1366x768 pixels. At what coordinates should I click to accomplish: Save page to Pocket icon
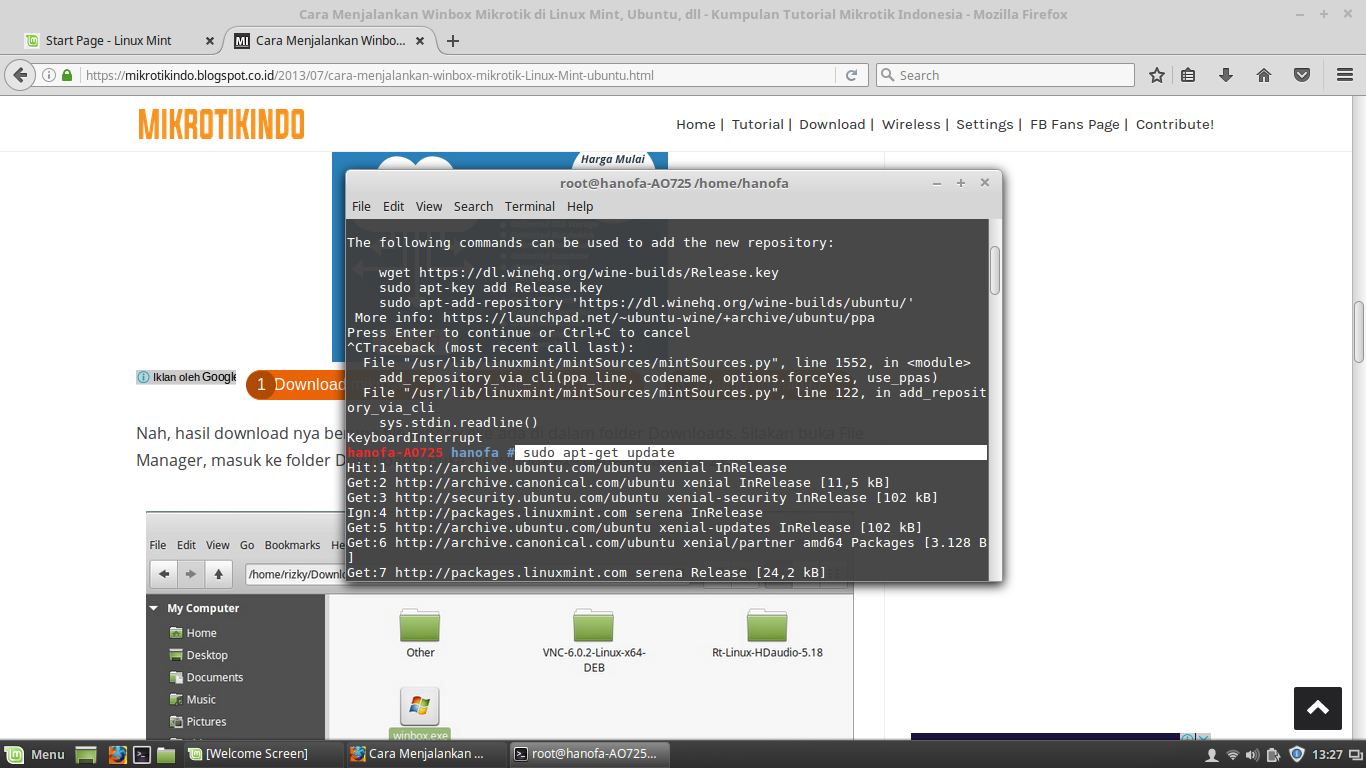click(1302, 75)
